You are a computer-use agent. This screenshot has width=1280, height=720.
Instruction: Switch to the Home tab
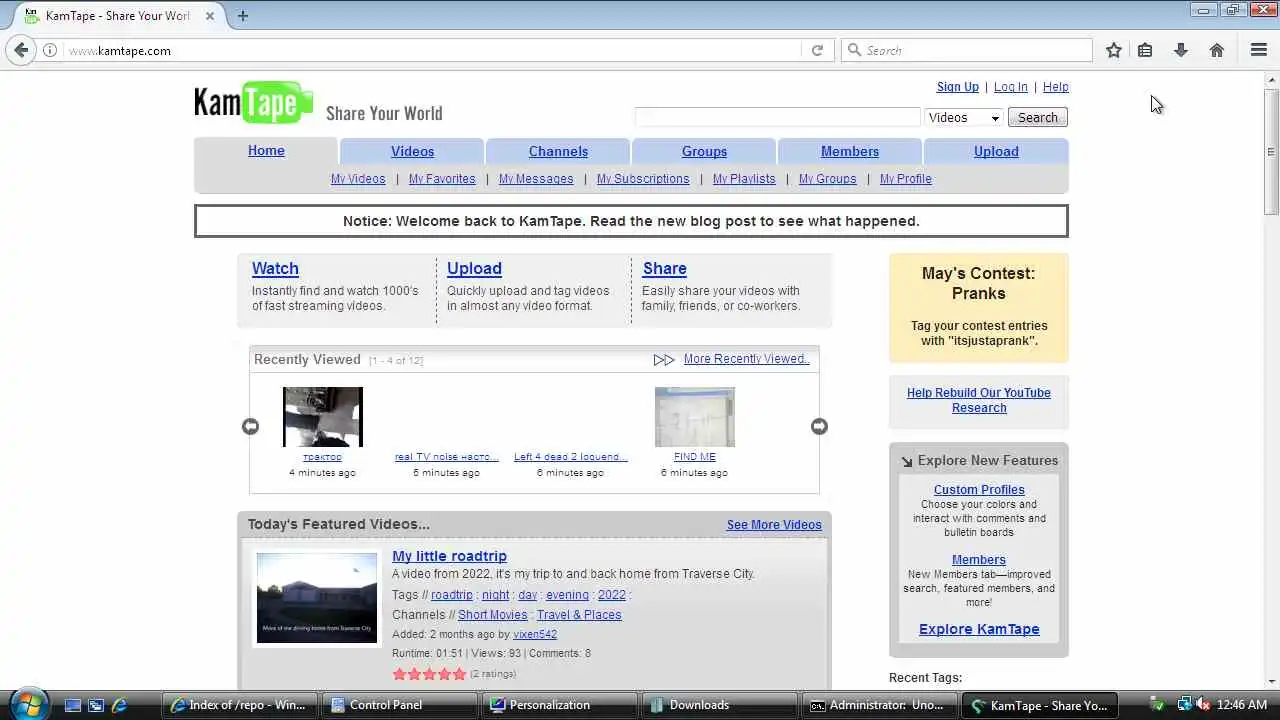tap(266, 151)
